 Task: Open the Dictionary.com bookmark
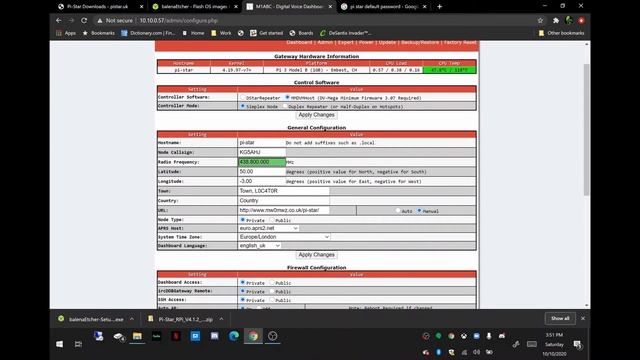click(148, 33)
